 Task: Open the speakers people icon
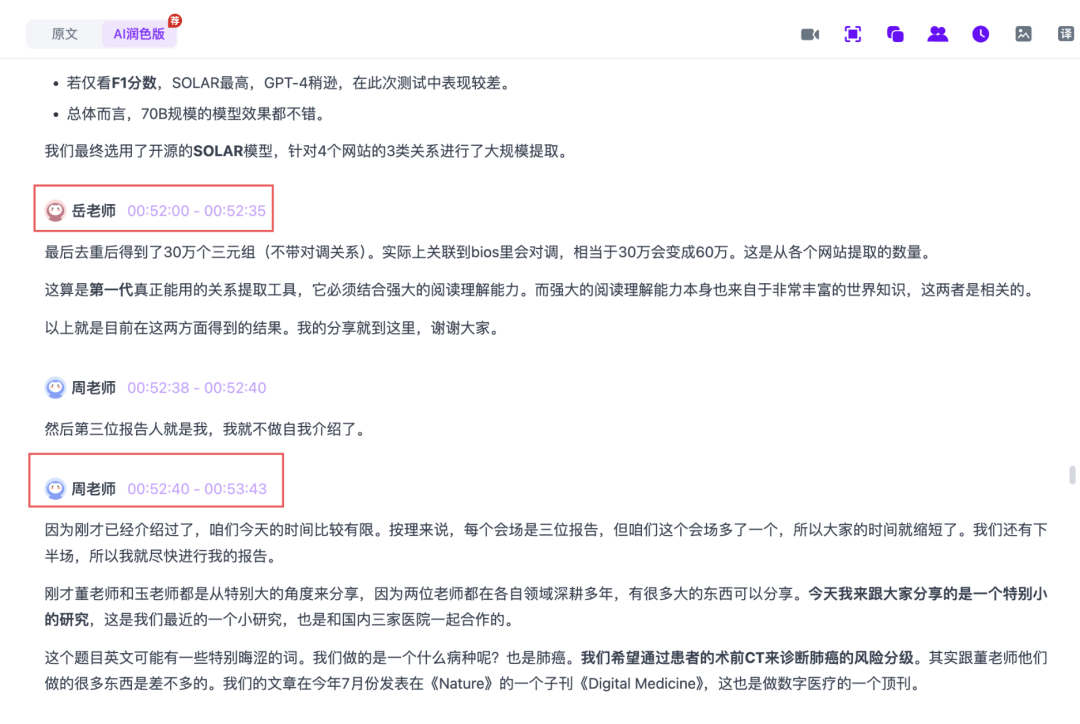[937, 34]
